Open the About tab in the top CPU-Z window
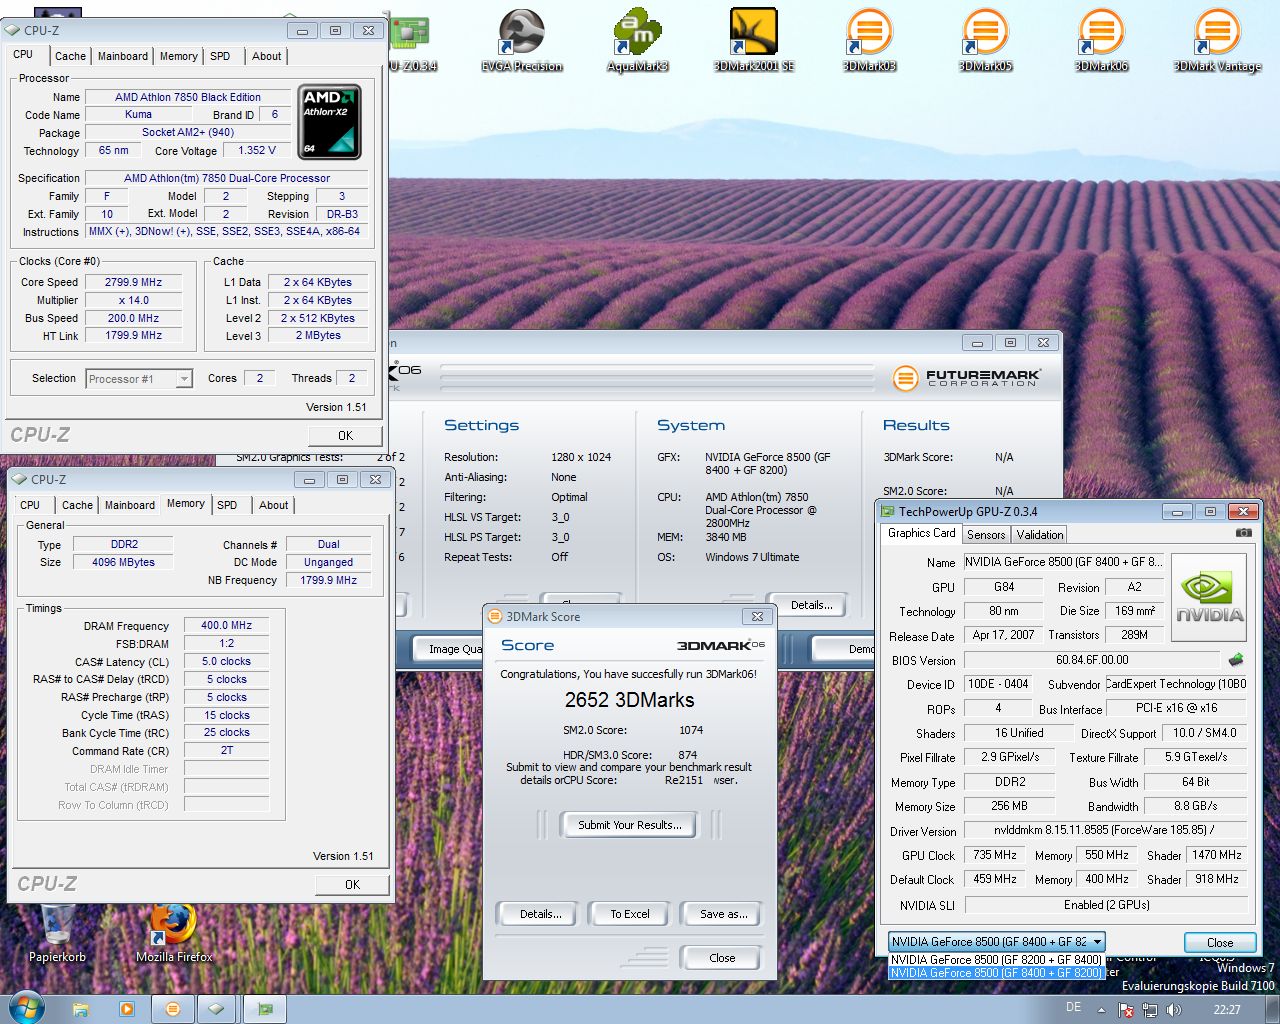Image resolution: width=1280 pixels, height=1024 pixels. pos(267,56)
